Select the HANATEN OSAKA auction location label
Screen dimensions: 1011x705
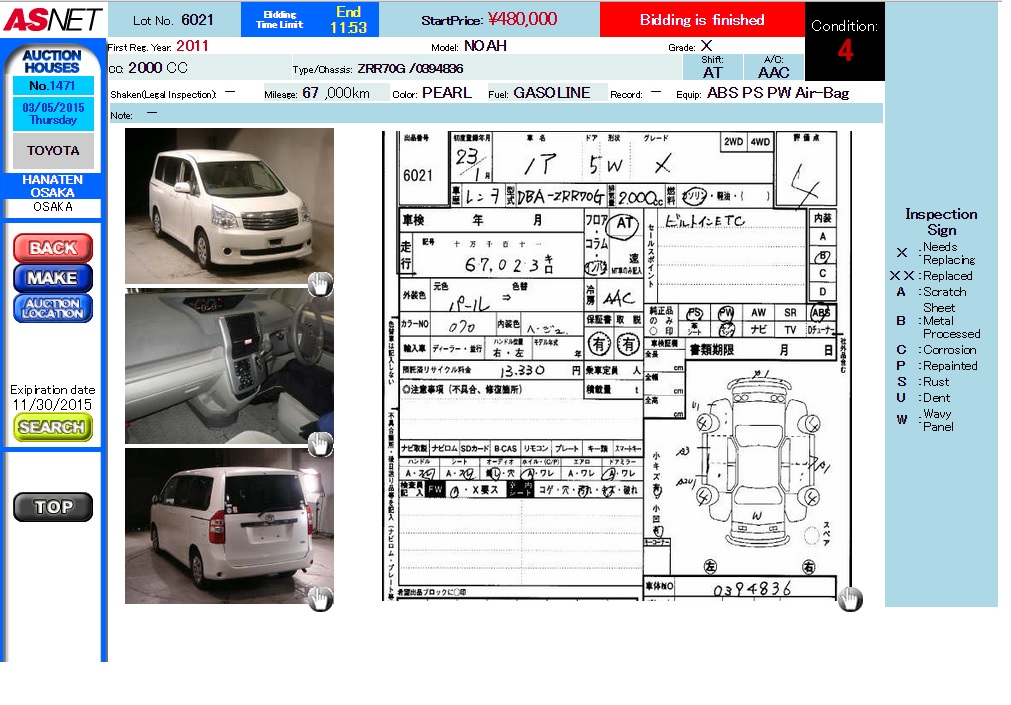coord(52,186)
